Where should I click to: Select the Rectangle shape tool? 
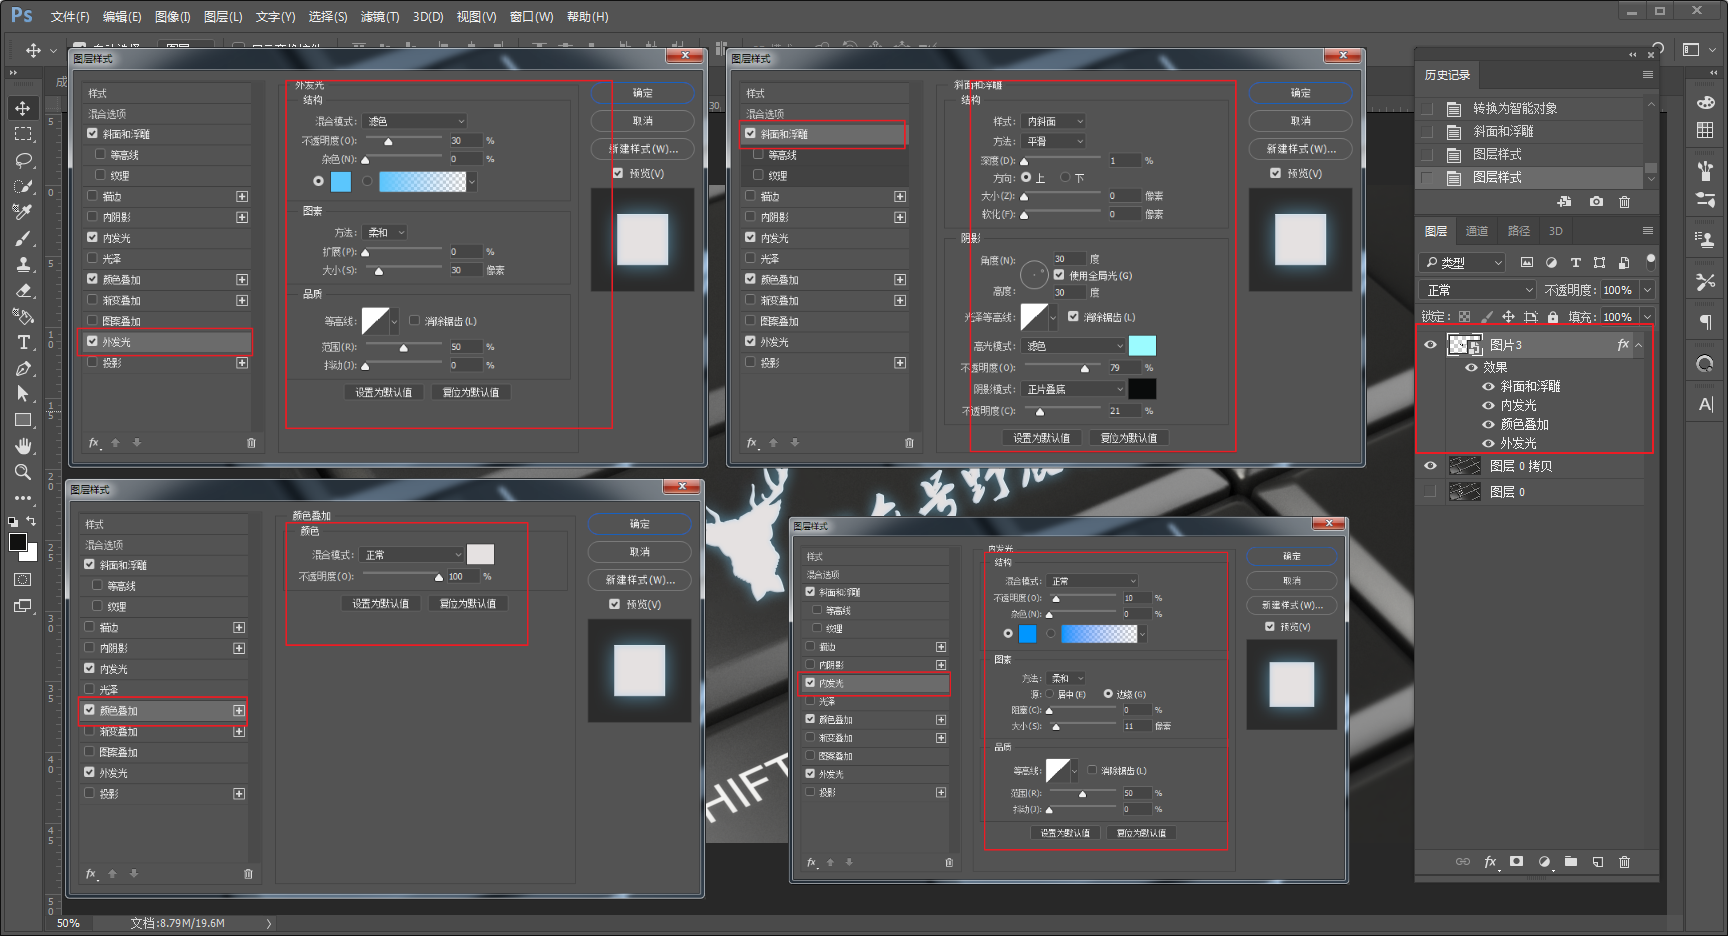point(23,420)
